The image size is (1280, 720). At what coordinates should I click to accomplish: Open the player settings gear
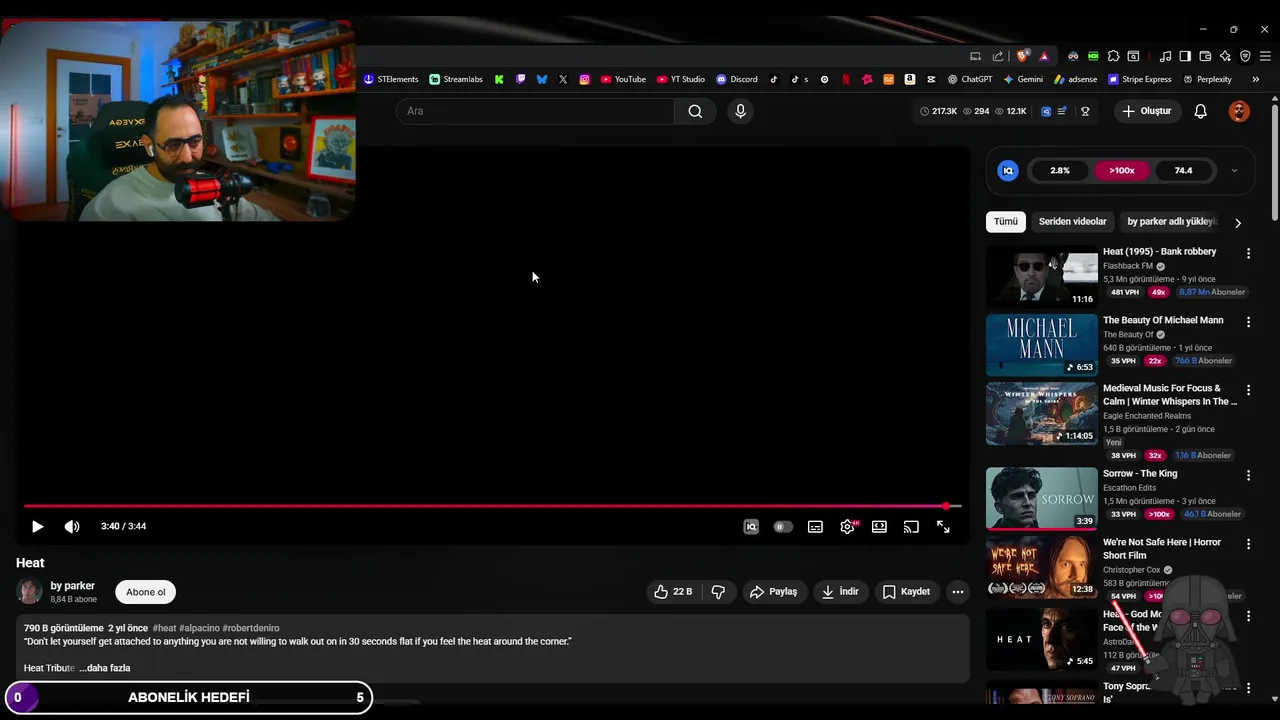pos(847,527)
